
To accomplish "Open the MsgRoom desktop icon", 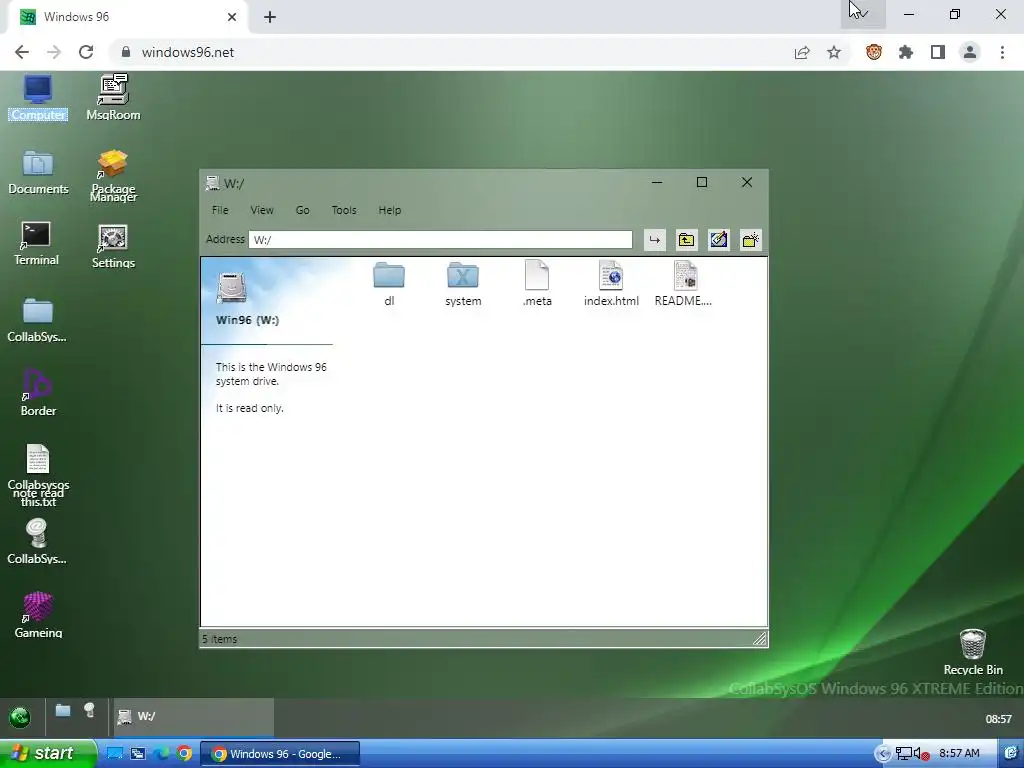I will click(113, 97).
